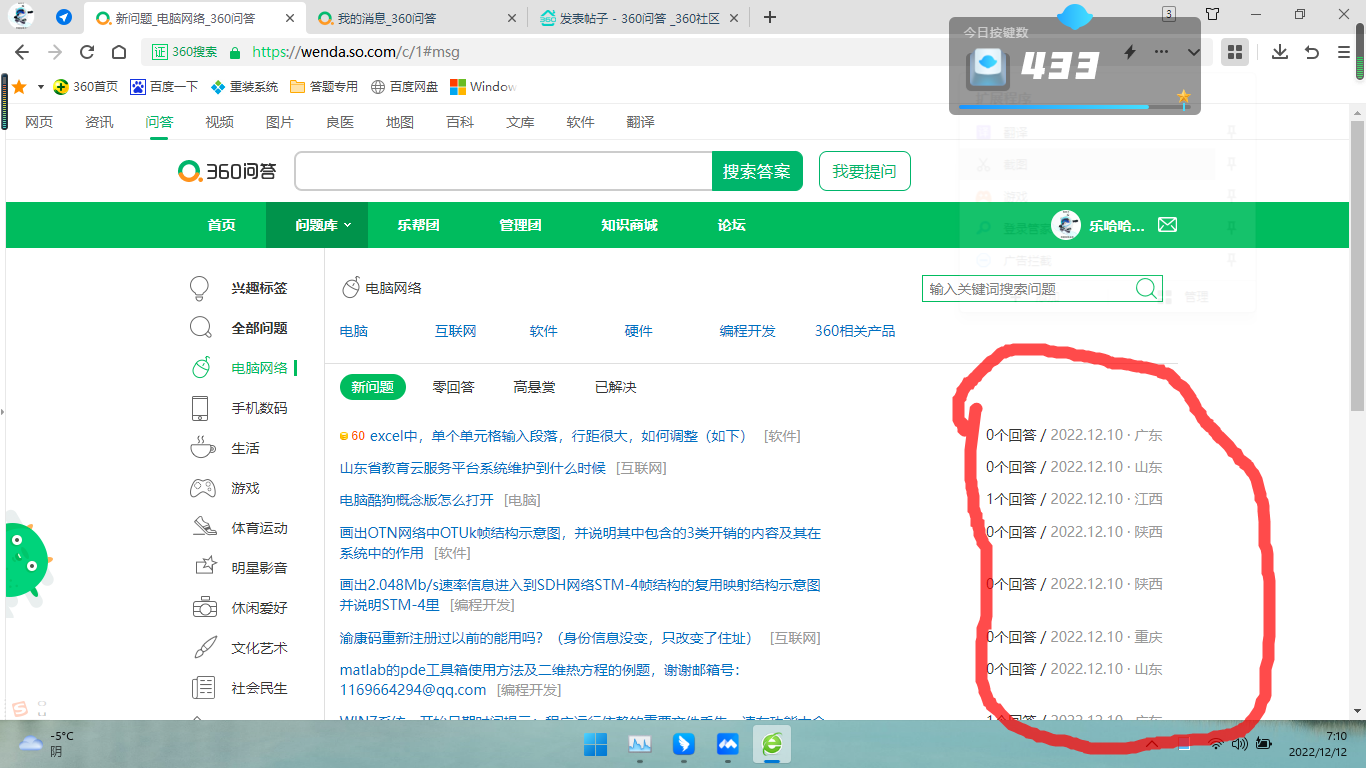Image resolution: width=1366 pixels, height=768 pixels.
Task: Open the 重装系统 bookmark
Action: point(244,87)
